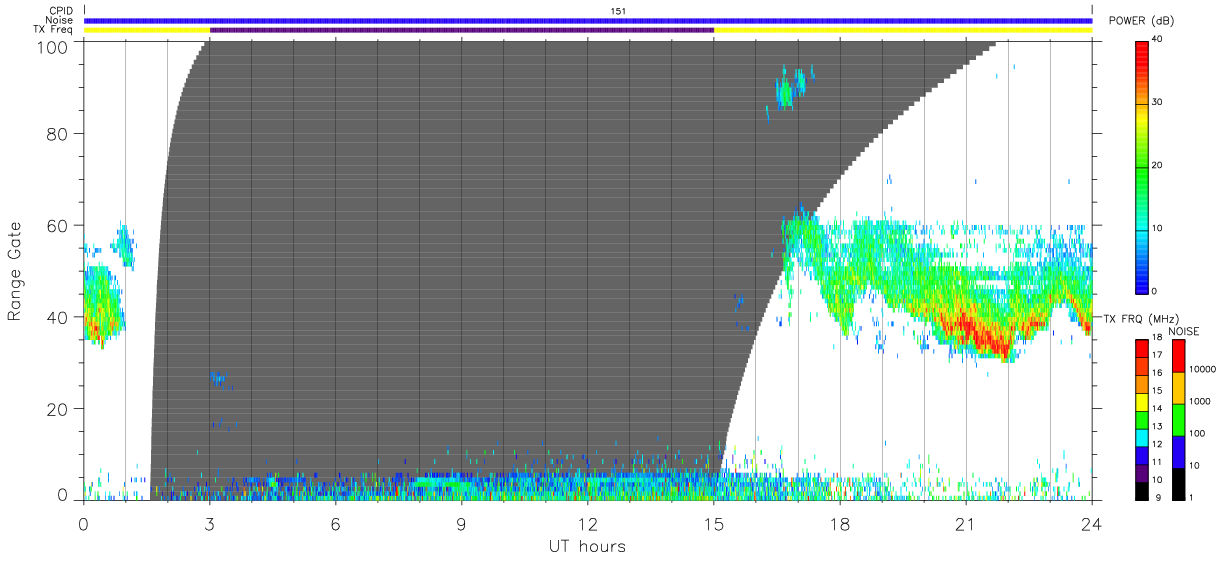Click the 10000 label on the NOISE scale
This screenshot has width=1228, height=567.
coord(1201,369)
